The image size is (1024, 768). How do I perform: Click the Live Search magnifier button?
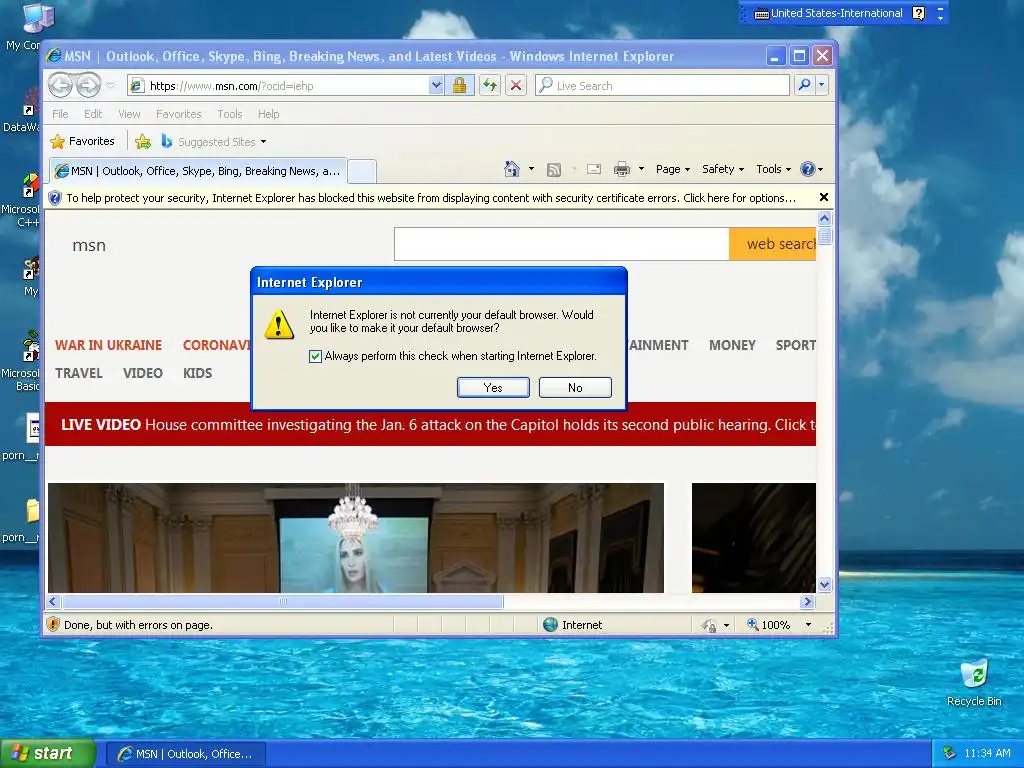805,85
